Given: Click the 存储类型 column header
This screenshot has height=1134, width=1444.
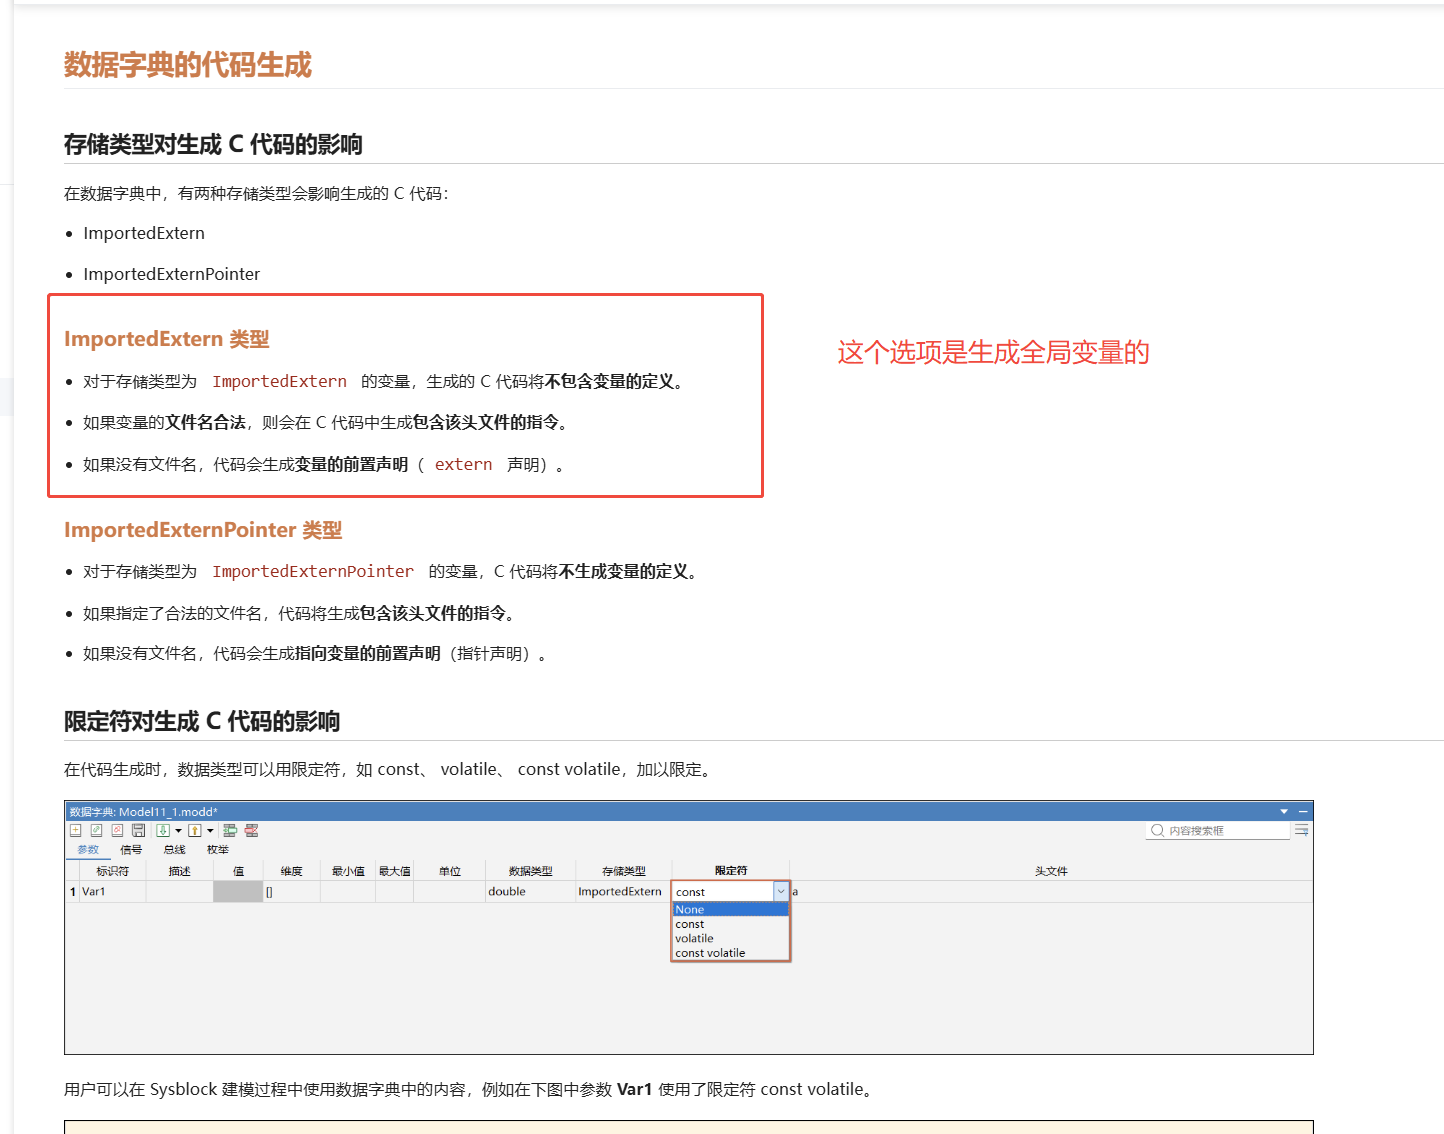Looking at the screenshot, I should 624,871.
